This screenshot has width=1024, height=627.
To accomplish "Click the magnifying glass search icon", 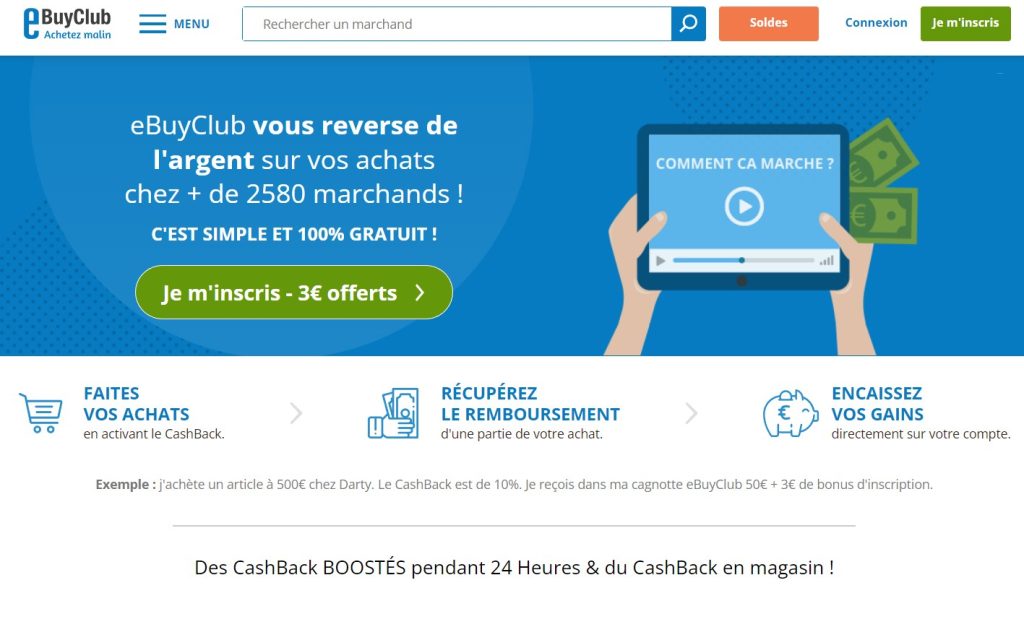I will tap(688, 24).
